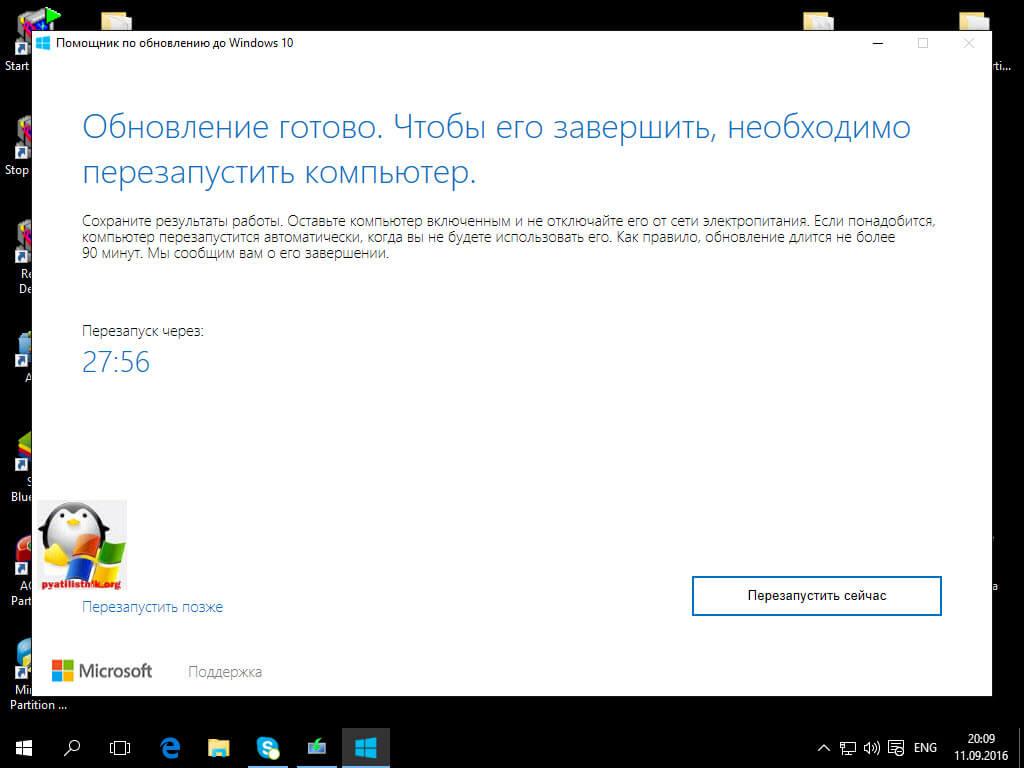Select the Windows 10 update assistant taskbar button
The height and width of the screenshot is (768, 1024).
366,748
